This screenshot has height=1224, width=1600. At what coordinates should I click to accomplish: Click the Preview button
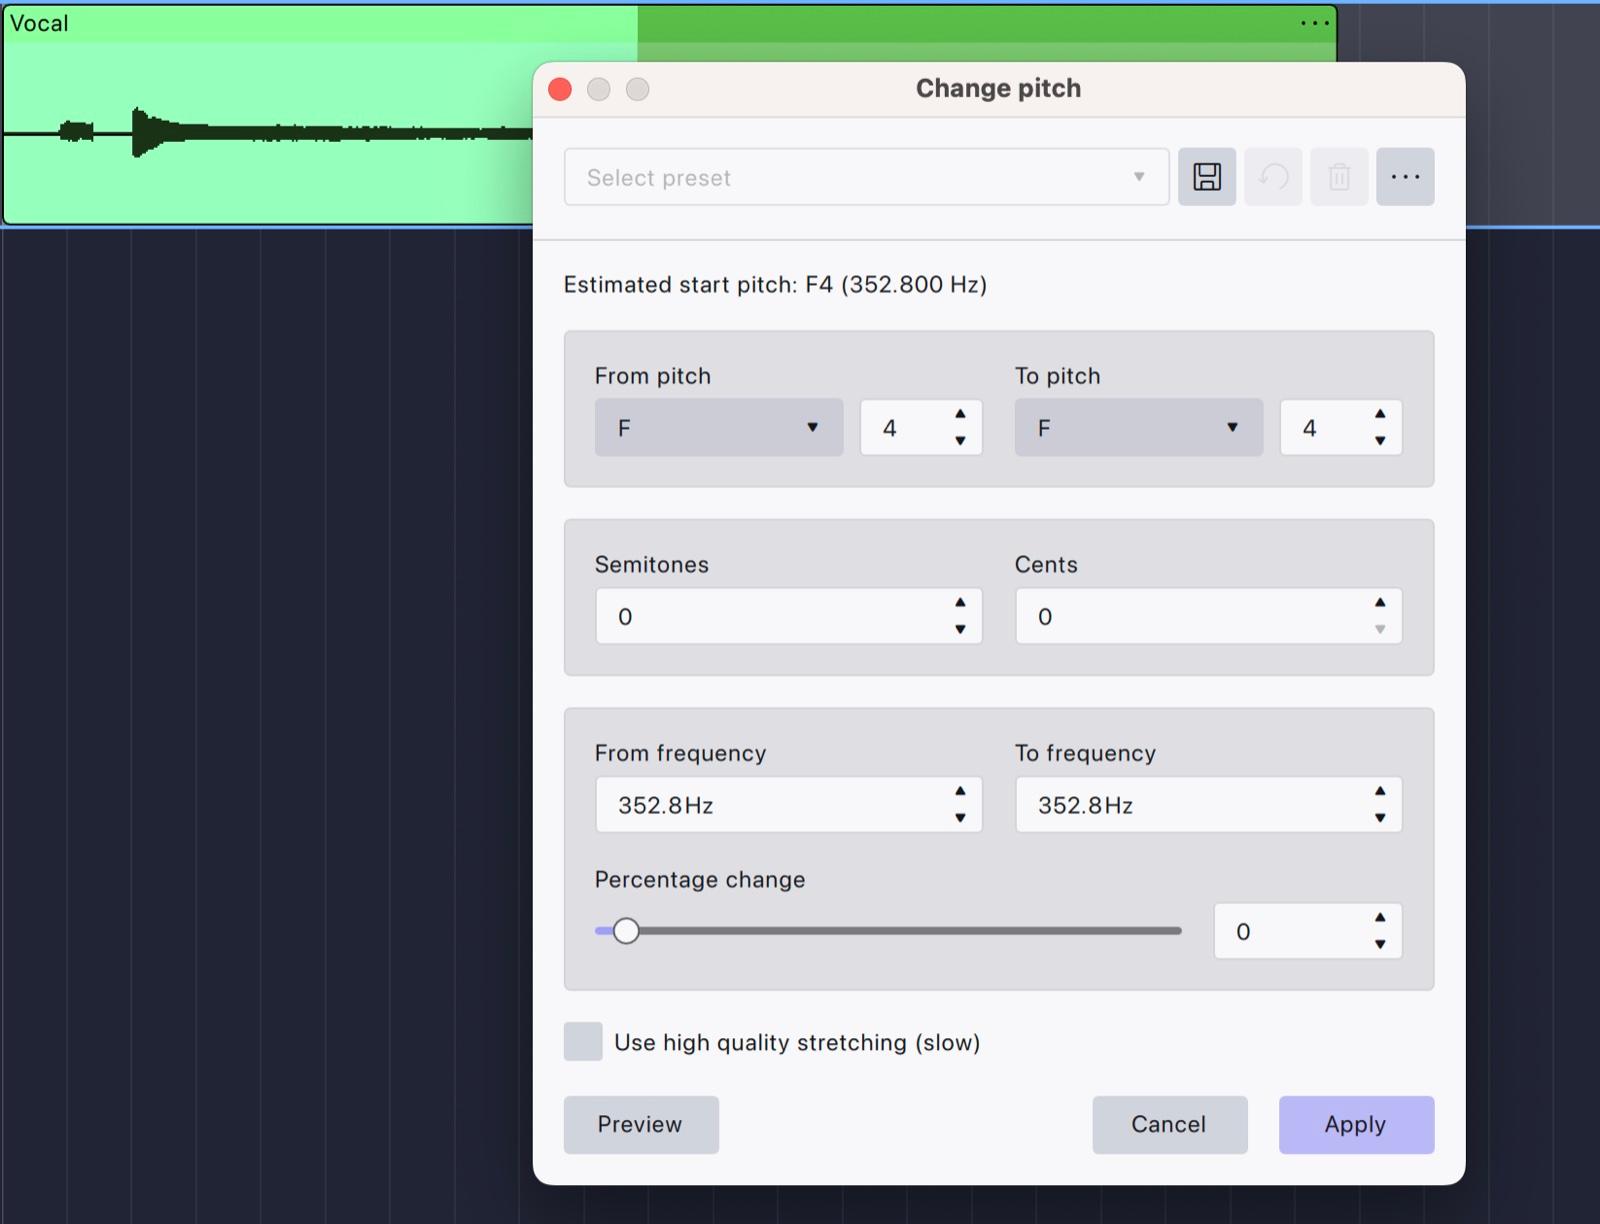coord(641,1125)
